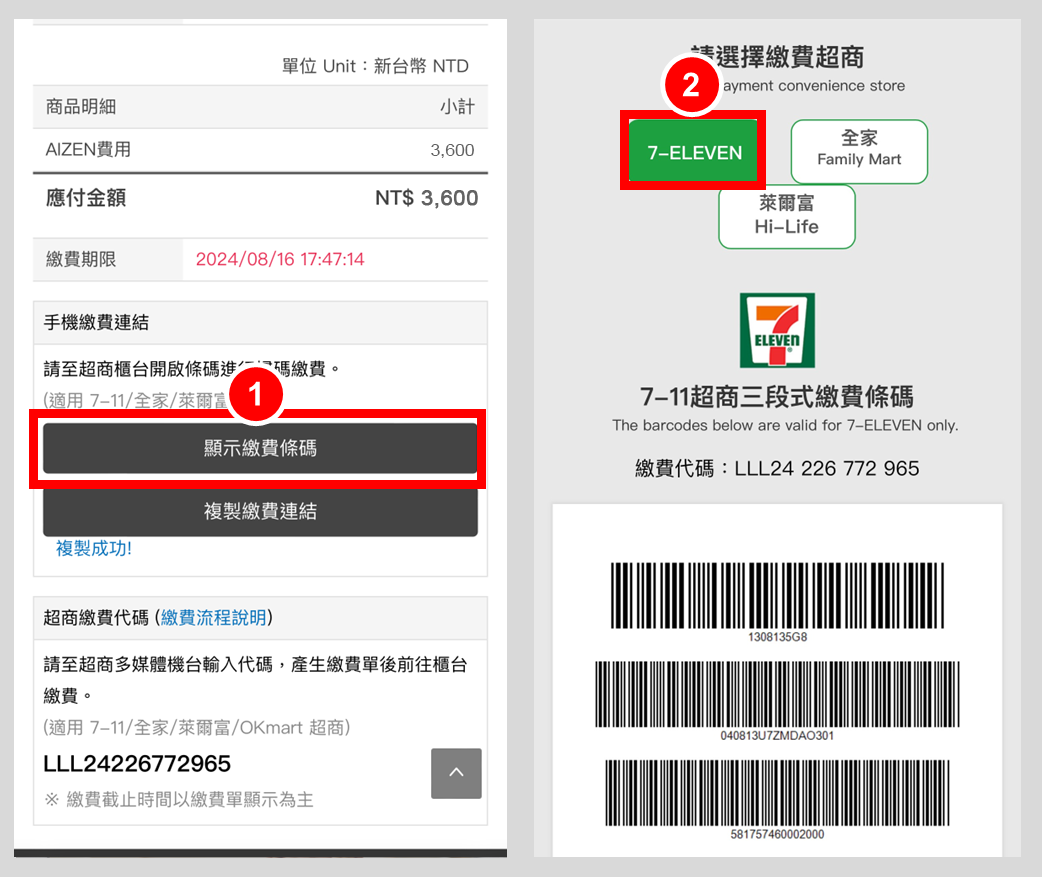Click the 單位 Unit:新台幣 NTD text
The width and height of the screenshot is (1042, 877).
[x=375, y=66]
